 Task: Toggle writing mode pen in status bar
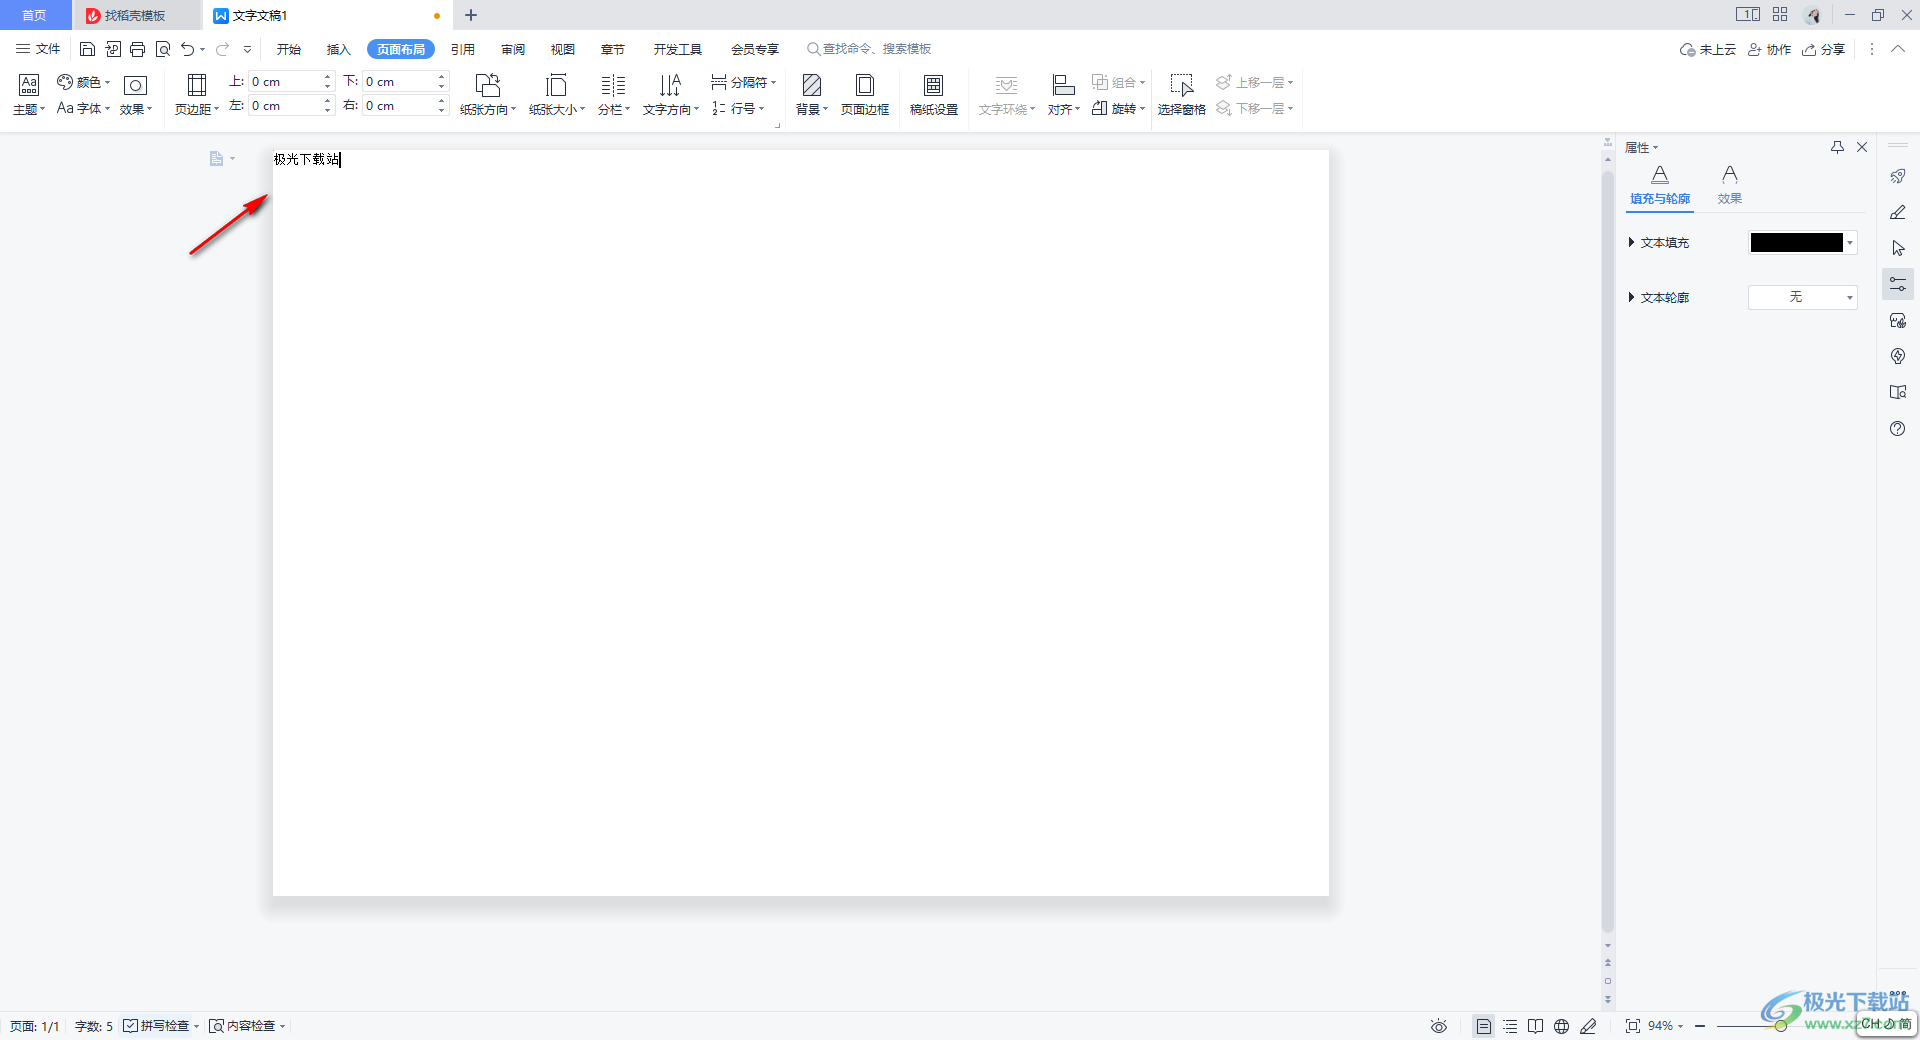1588,1026
